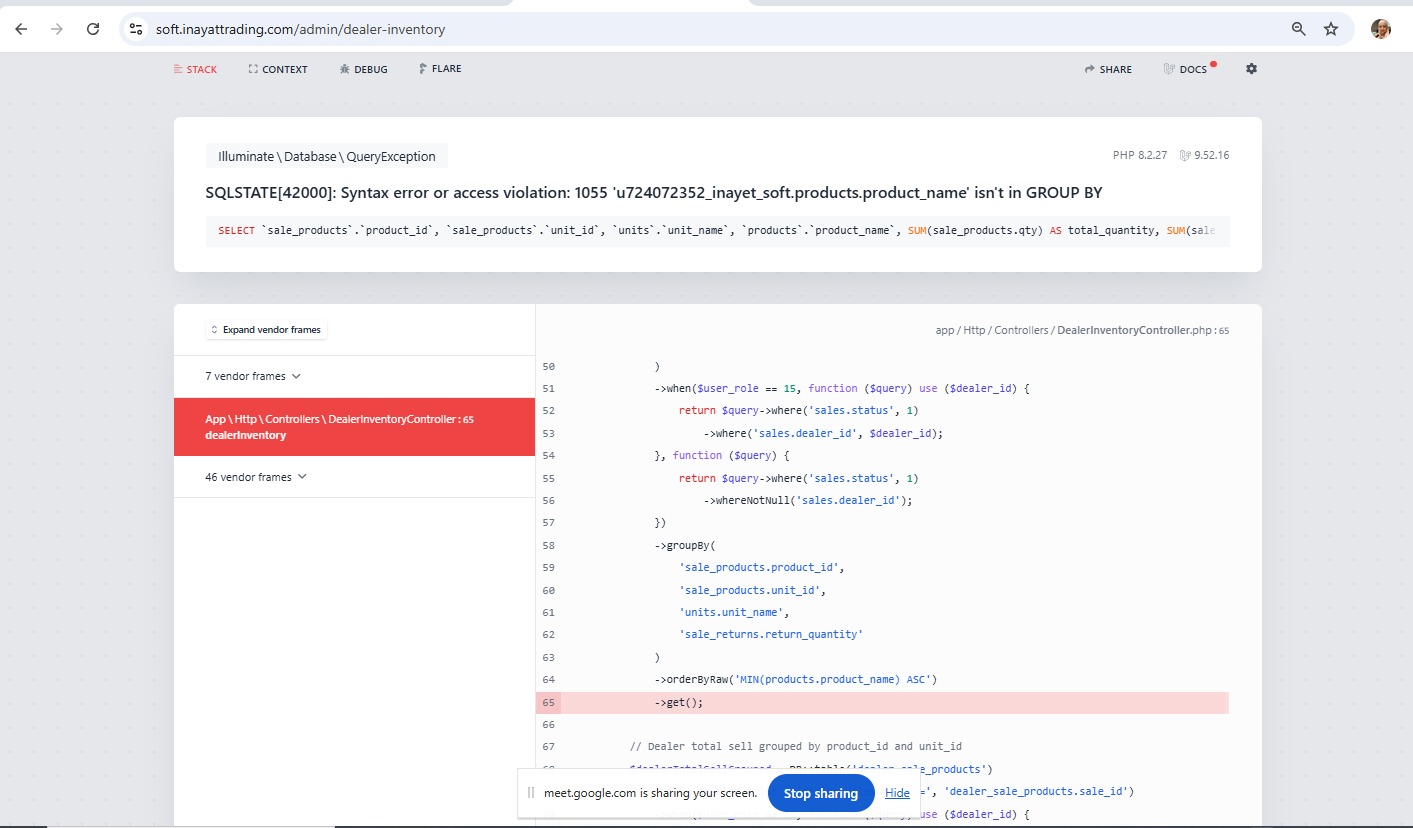Click the zoom magnifier icon in address bar
Screen dimensions: 1413x828
1298,29
